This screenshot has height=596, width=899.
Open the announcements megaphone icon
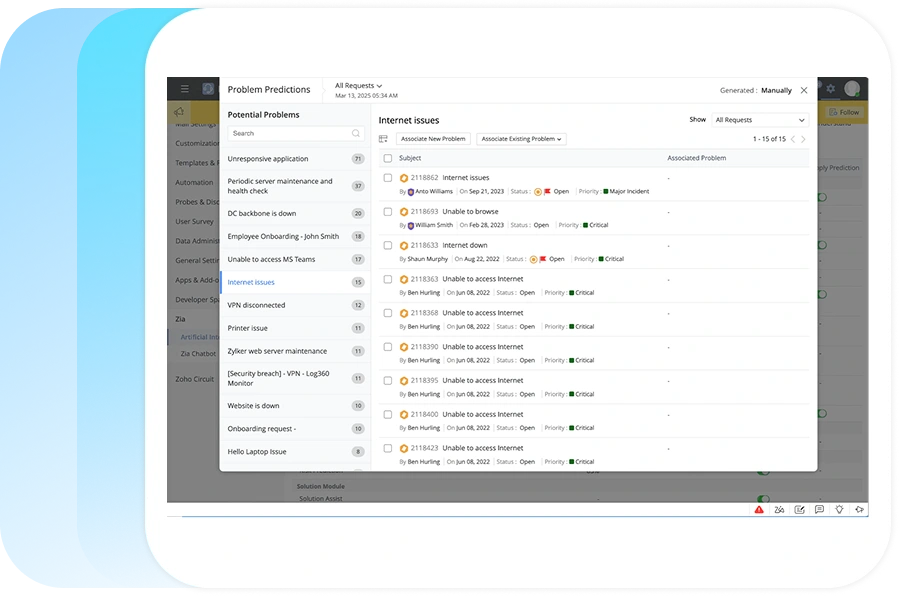pyautogui.click(x=859, y=509)
